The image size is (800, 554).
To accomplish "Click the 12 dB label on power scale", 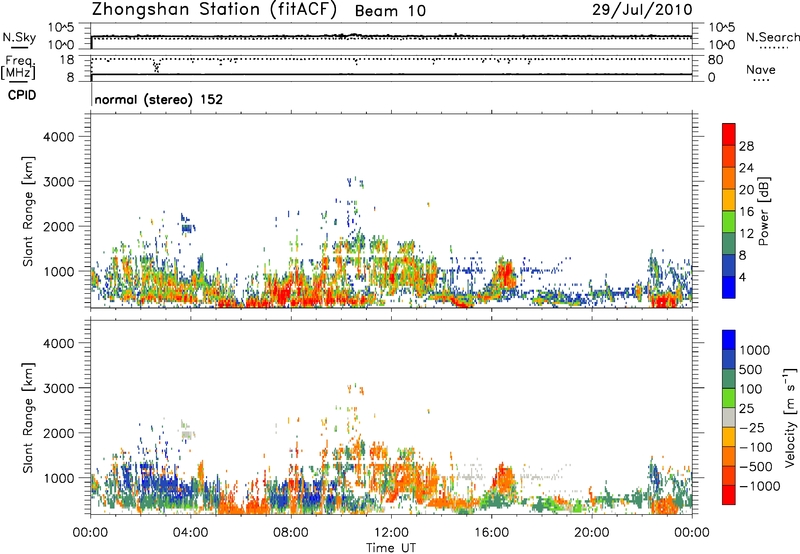I will click(x=746, y=234).
